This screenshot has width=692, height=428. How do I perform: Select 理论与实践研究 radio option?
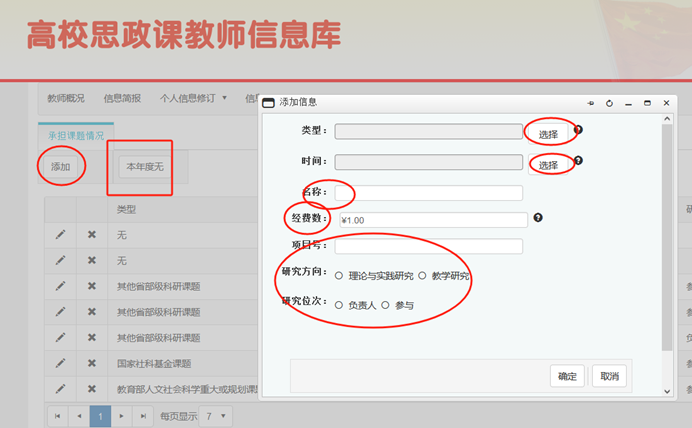point(339,275)
